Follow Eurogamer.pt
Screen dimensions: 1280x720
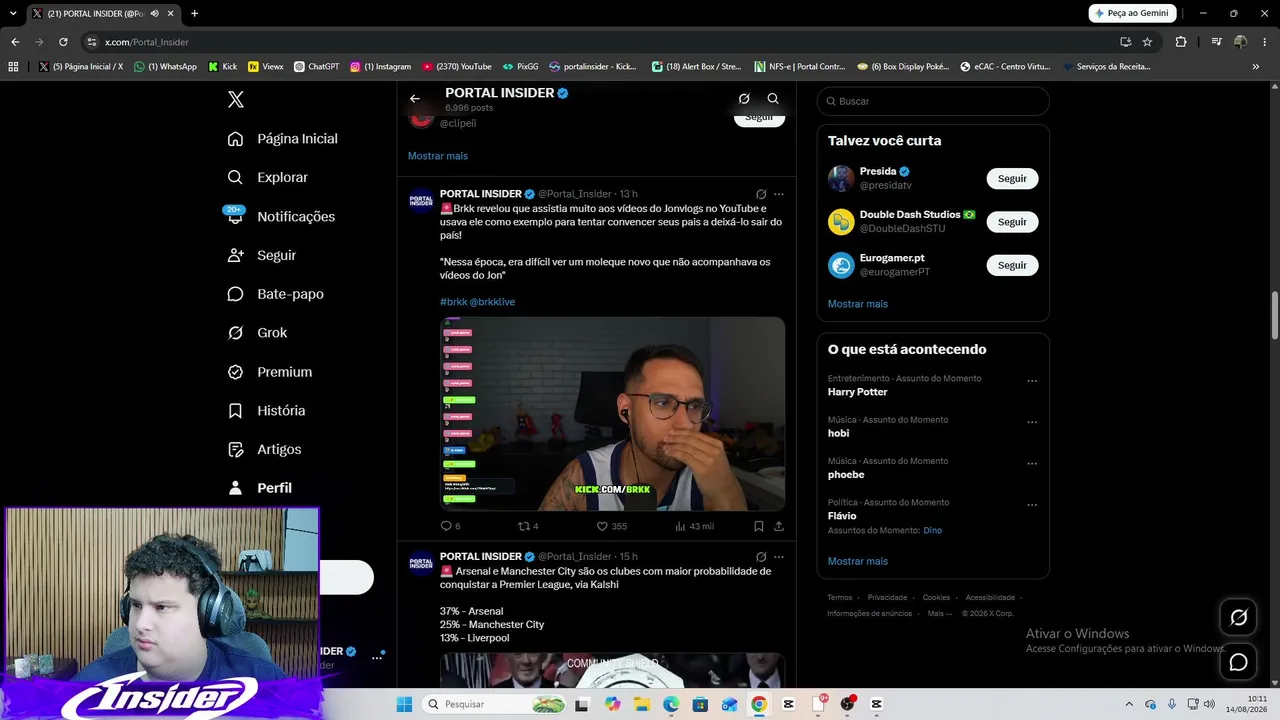1012,265
